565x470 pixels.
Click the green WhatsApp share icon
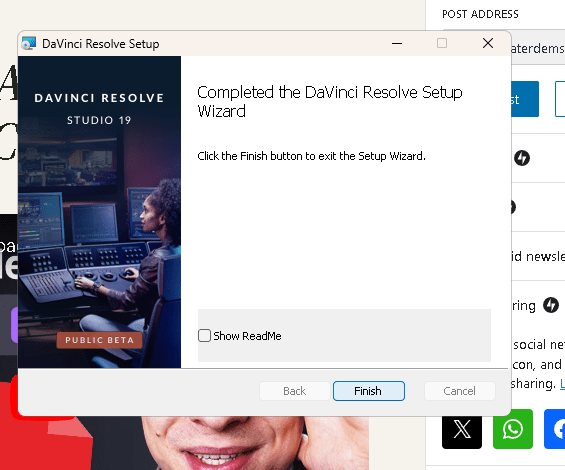[512, 429]
